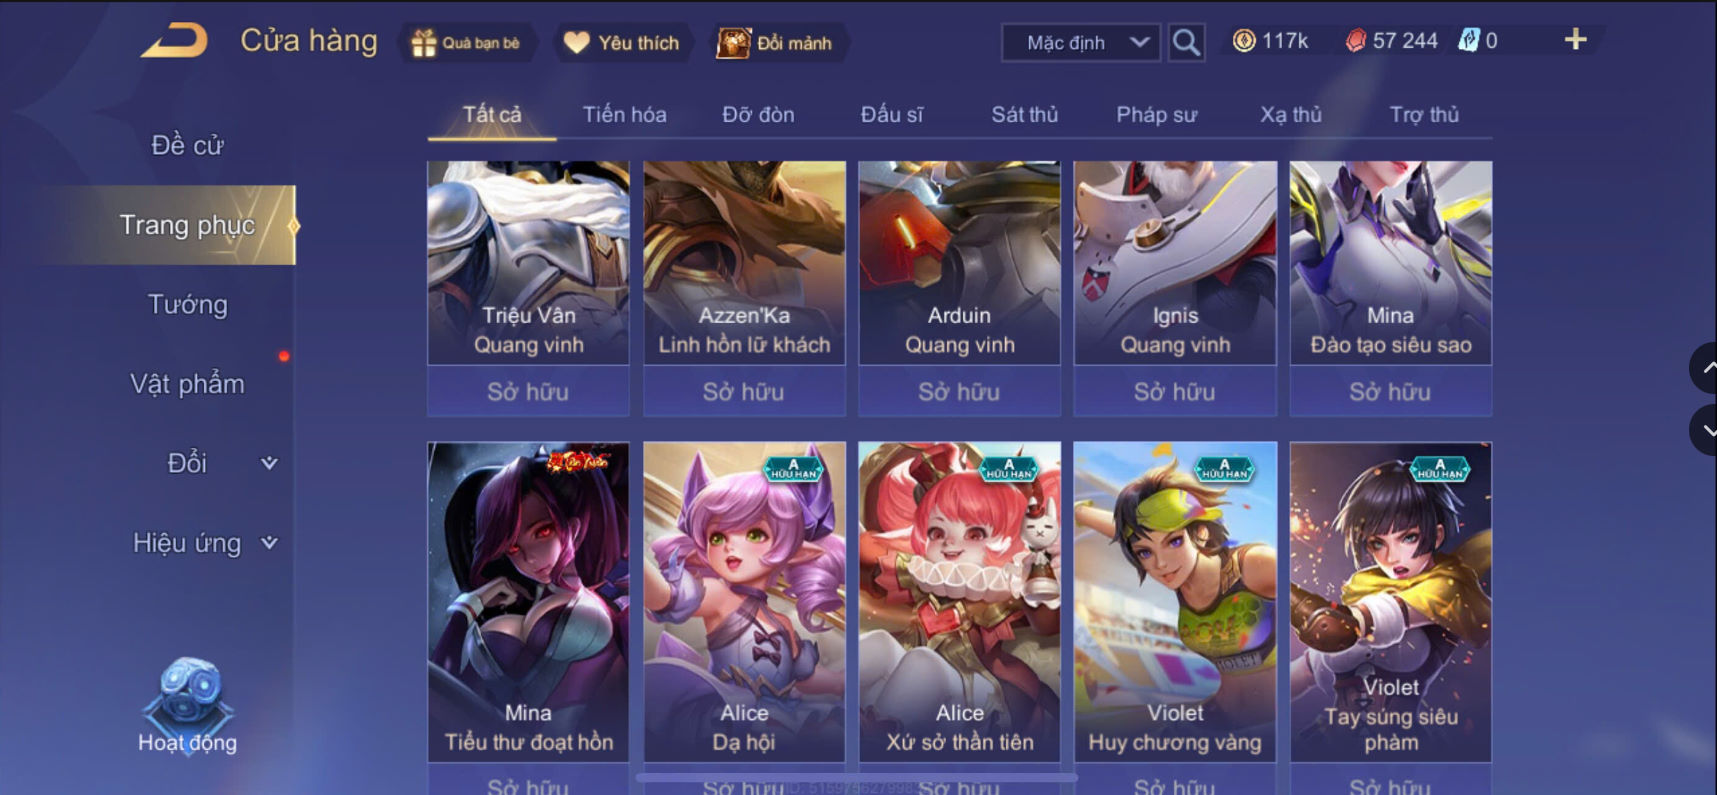1717x795 pixels.
Task: Open Vật phẩm in the sidebar
Action: [188, 384]
